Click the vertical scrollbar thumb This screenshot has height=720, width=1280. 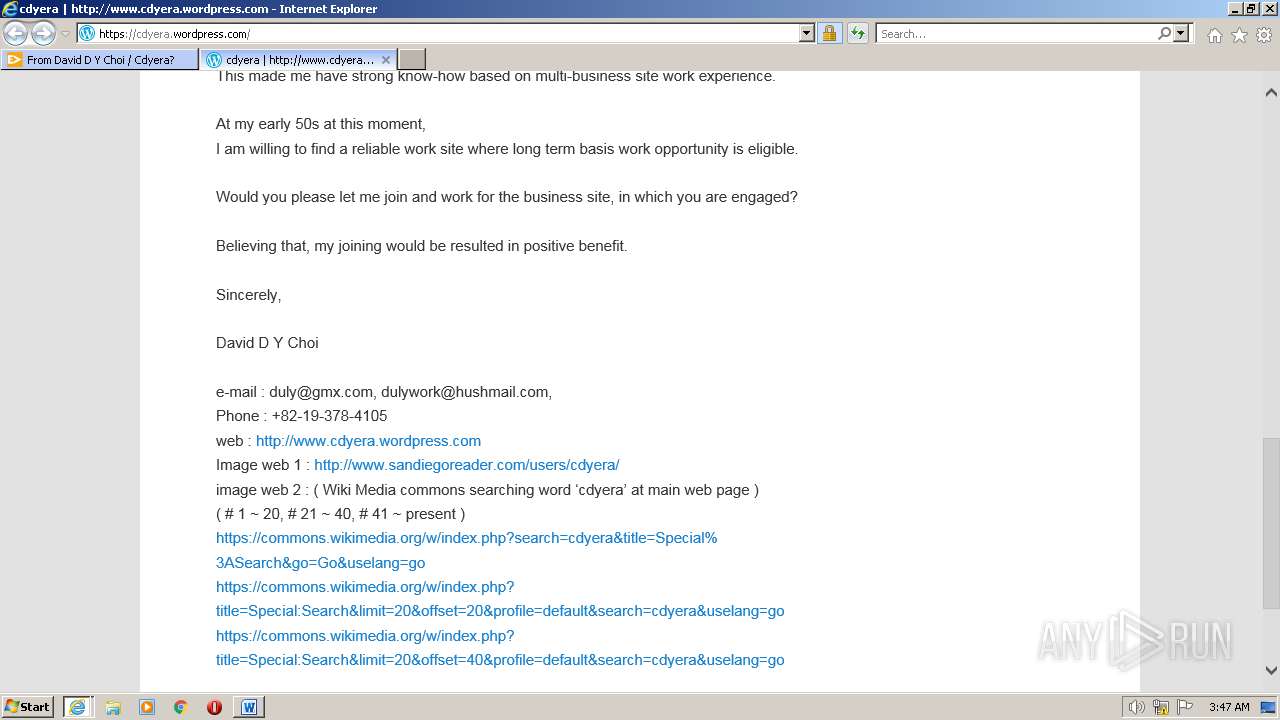(1271, 523)
